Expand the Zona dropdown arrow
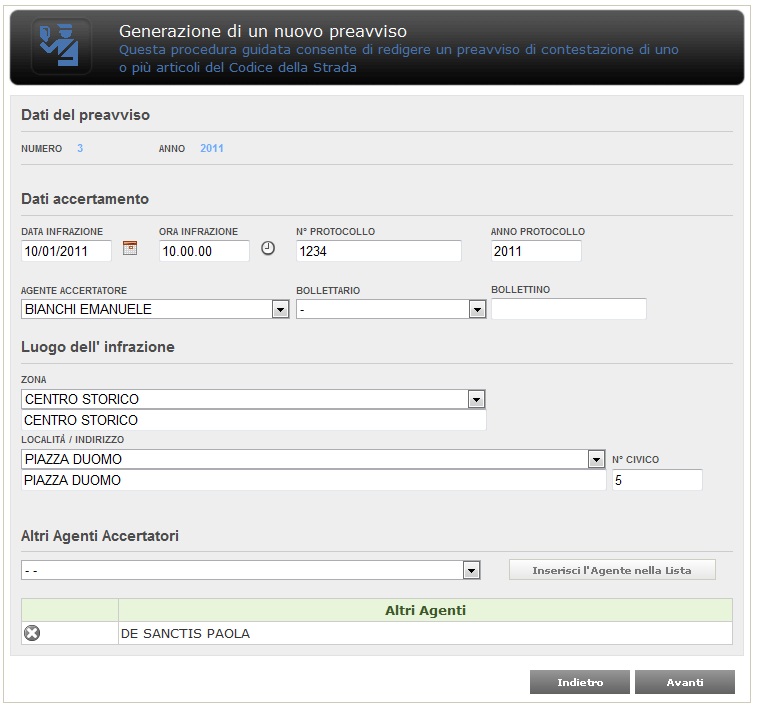 [x=476, y=400]
